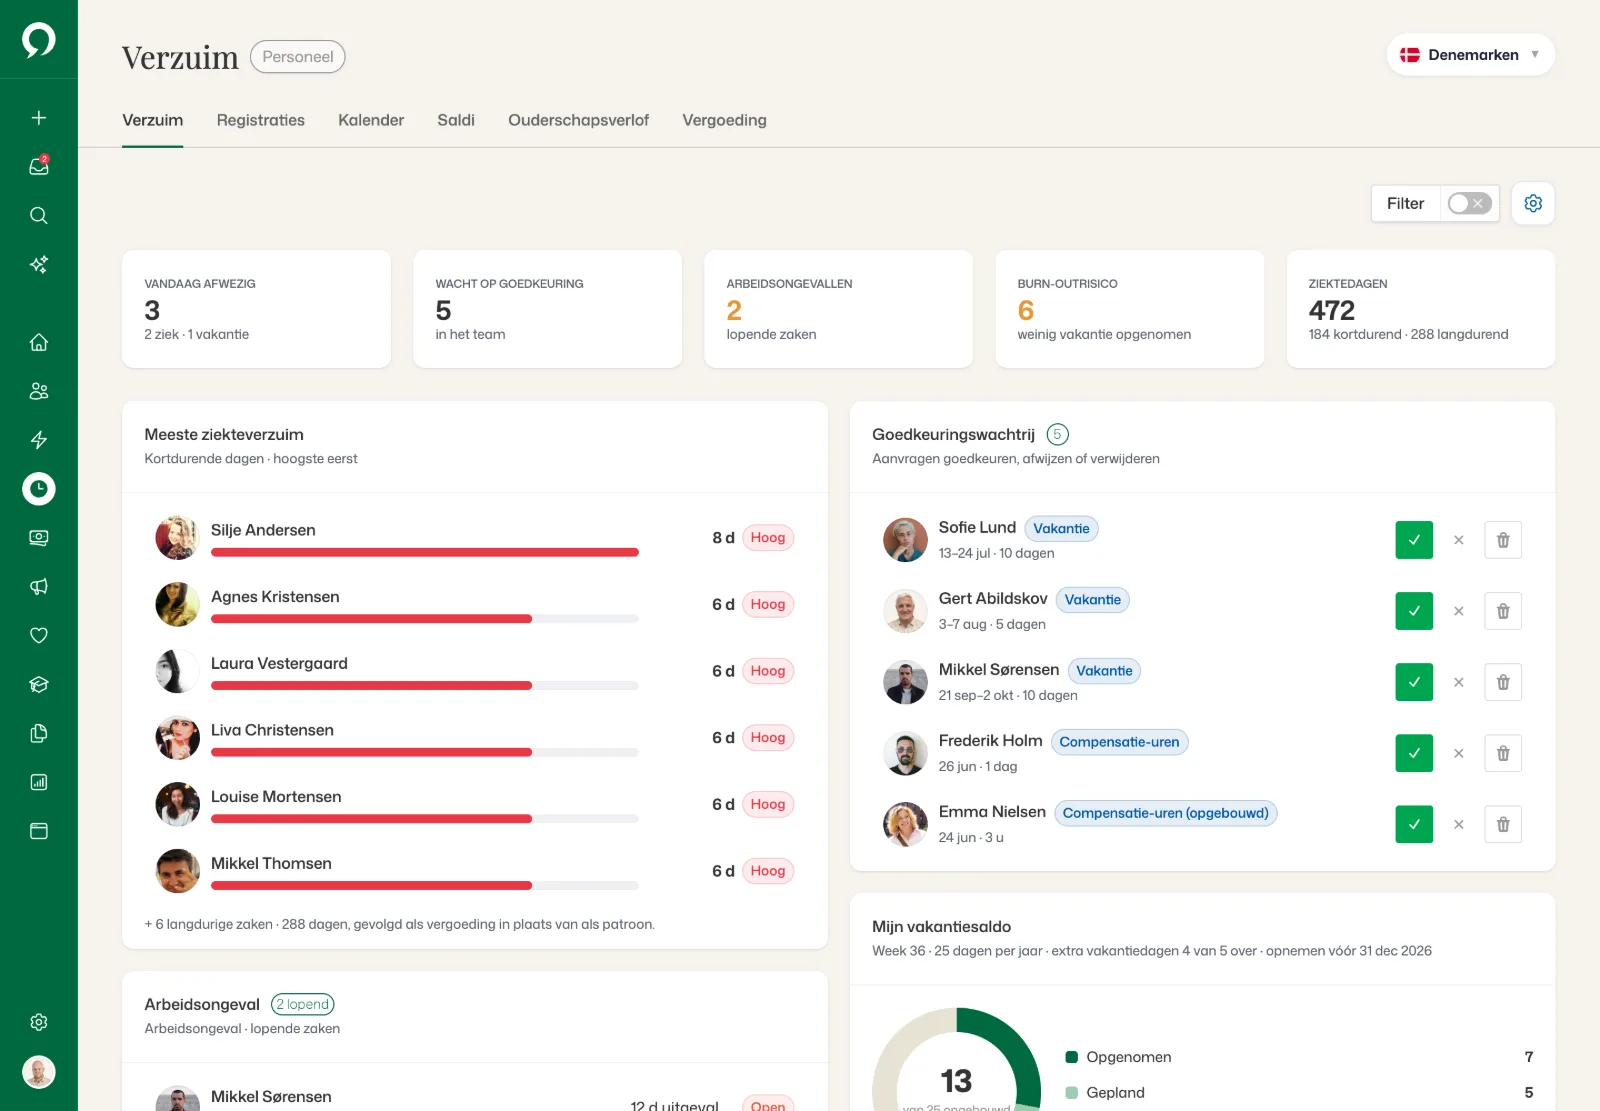Approve Frederik Holm's compensation hours request
The height and width of the screenshot is (1111, 1600).
click(x=1414, y=753)
